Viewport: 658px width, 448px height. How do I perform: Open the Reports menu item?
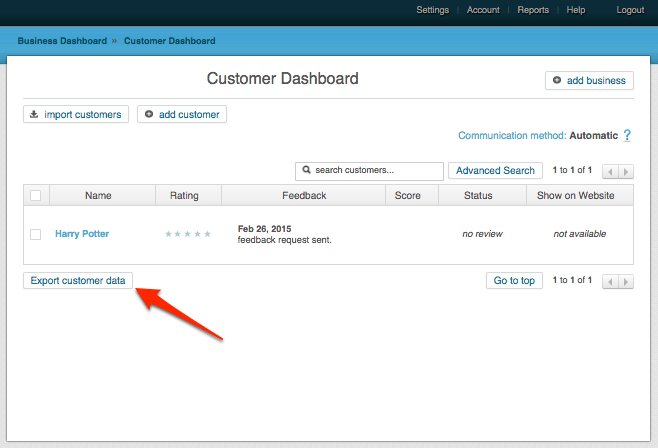tap(533, 10)
